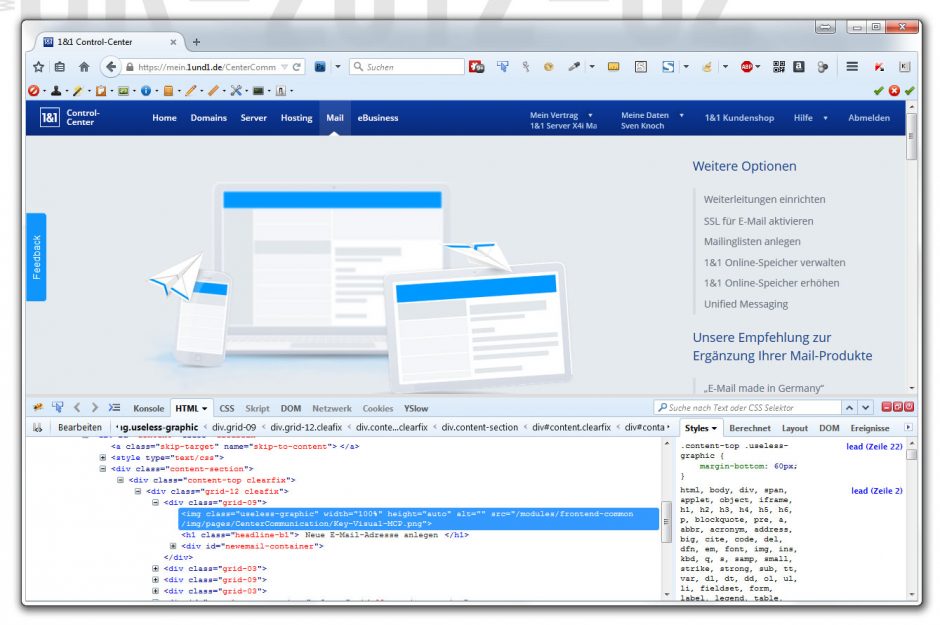The image size is (940, 625).
Task: Switch to the Konsole tab in Firebug
Action: tap(148, 408)
